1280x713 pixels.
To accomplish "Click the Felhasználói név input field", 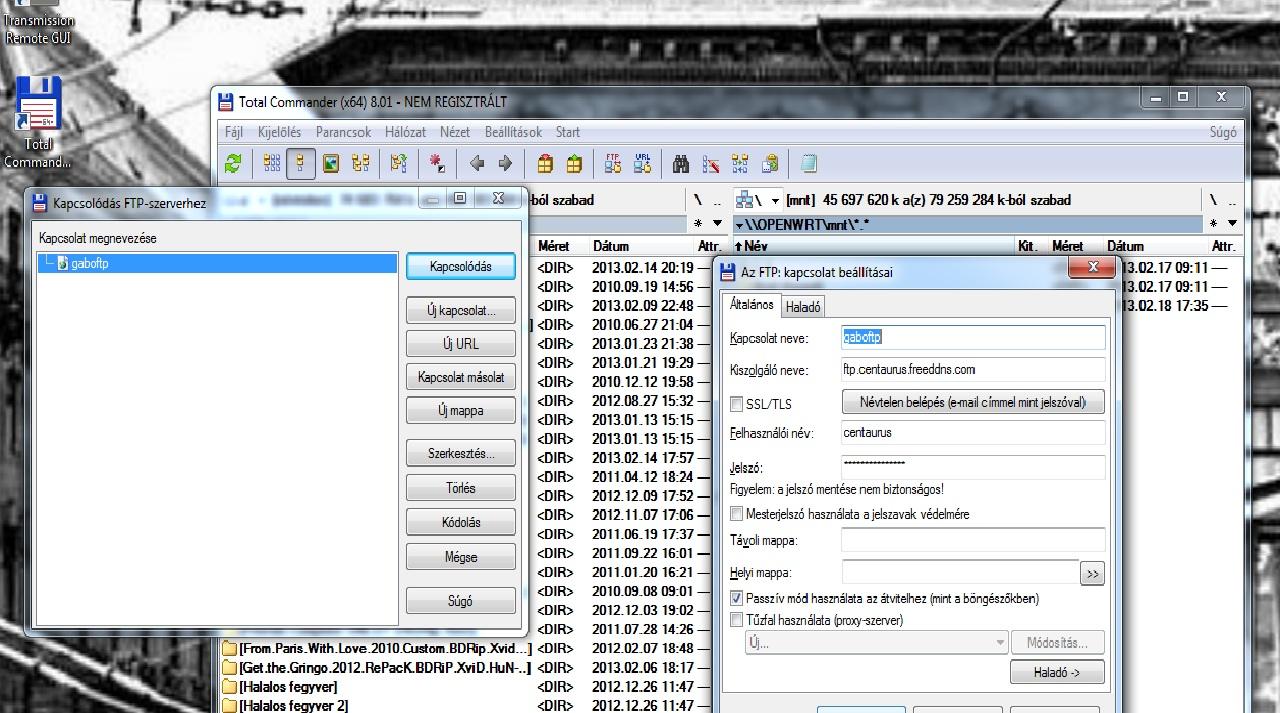I will tap(973, 433).
